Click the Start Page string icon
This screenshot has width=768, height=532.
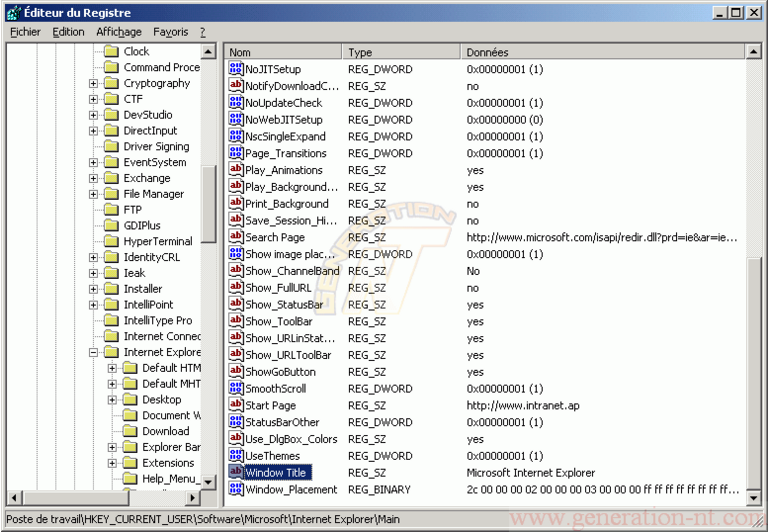[236, 405]
